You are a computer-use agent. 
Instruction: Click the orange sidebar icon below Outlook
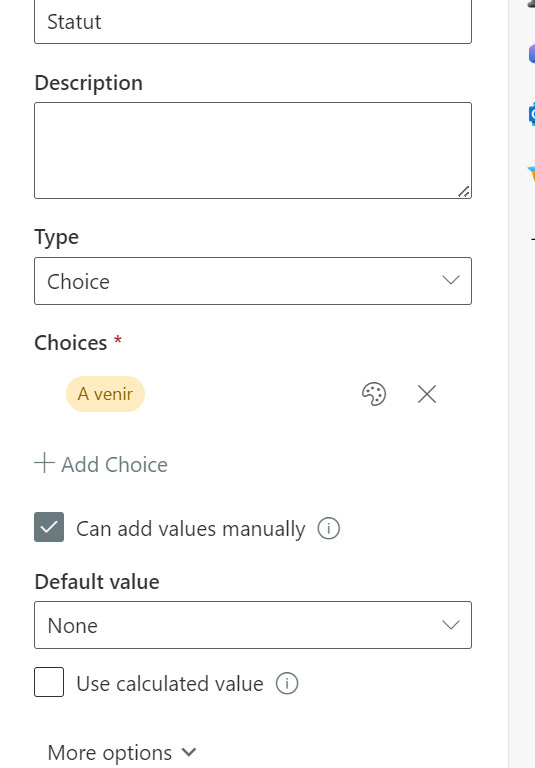coord(531,174)
